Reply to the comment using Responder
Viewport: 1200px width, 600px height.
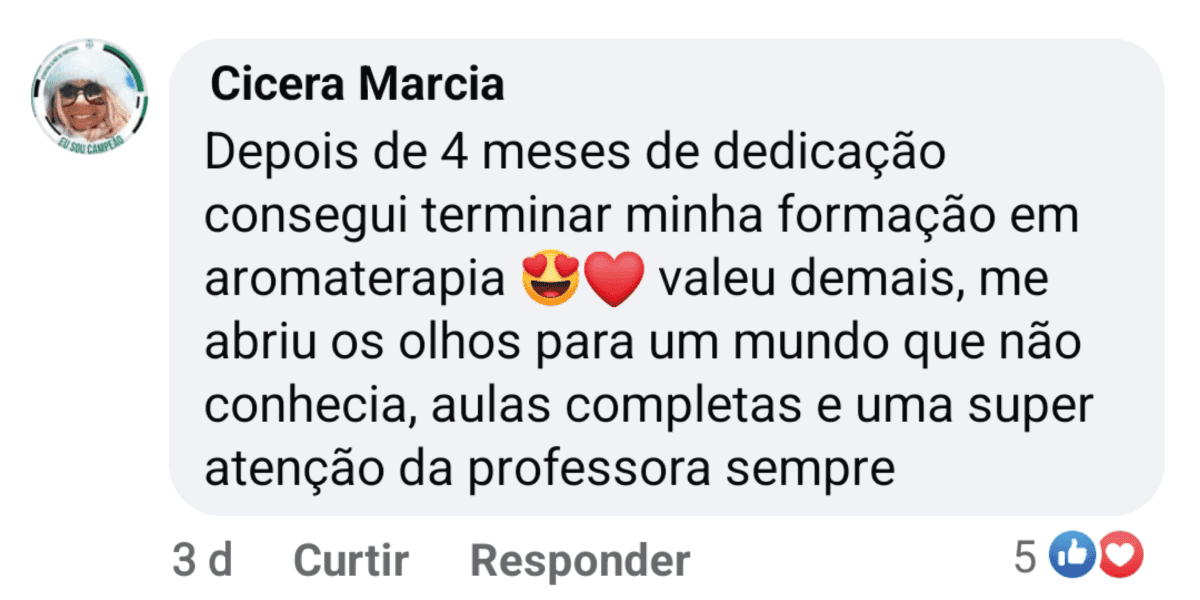click(x=580, y=561)
